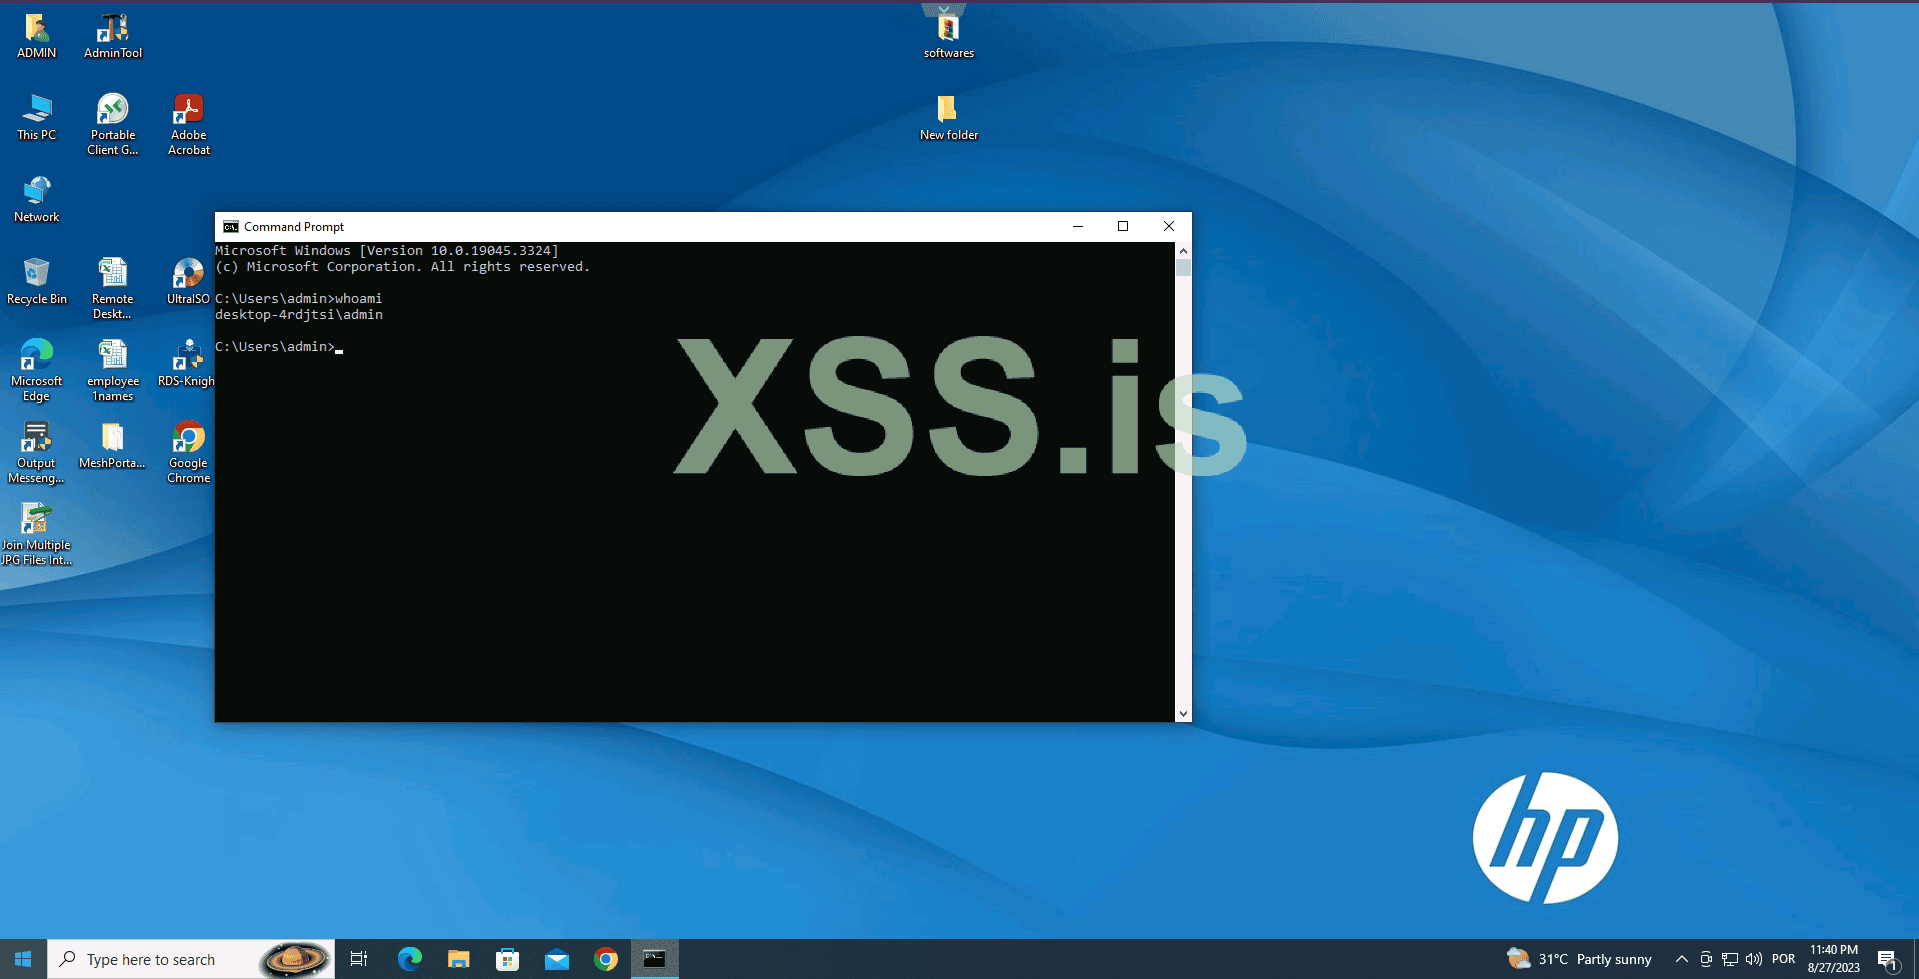
Task: Toggle Task View on the taskbar
Action: (359, 958)
